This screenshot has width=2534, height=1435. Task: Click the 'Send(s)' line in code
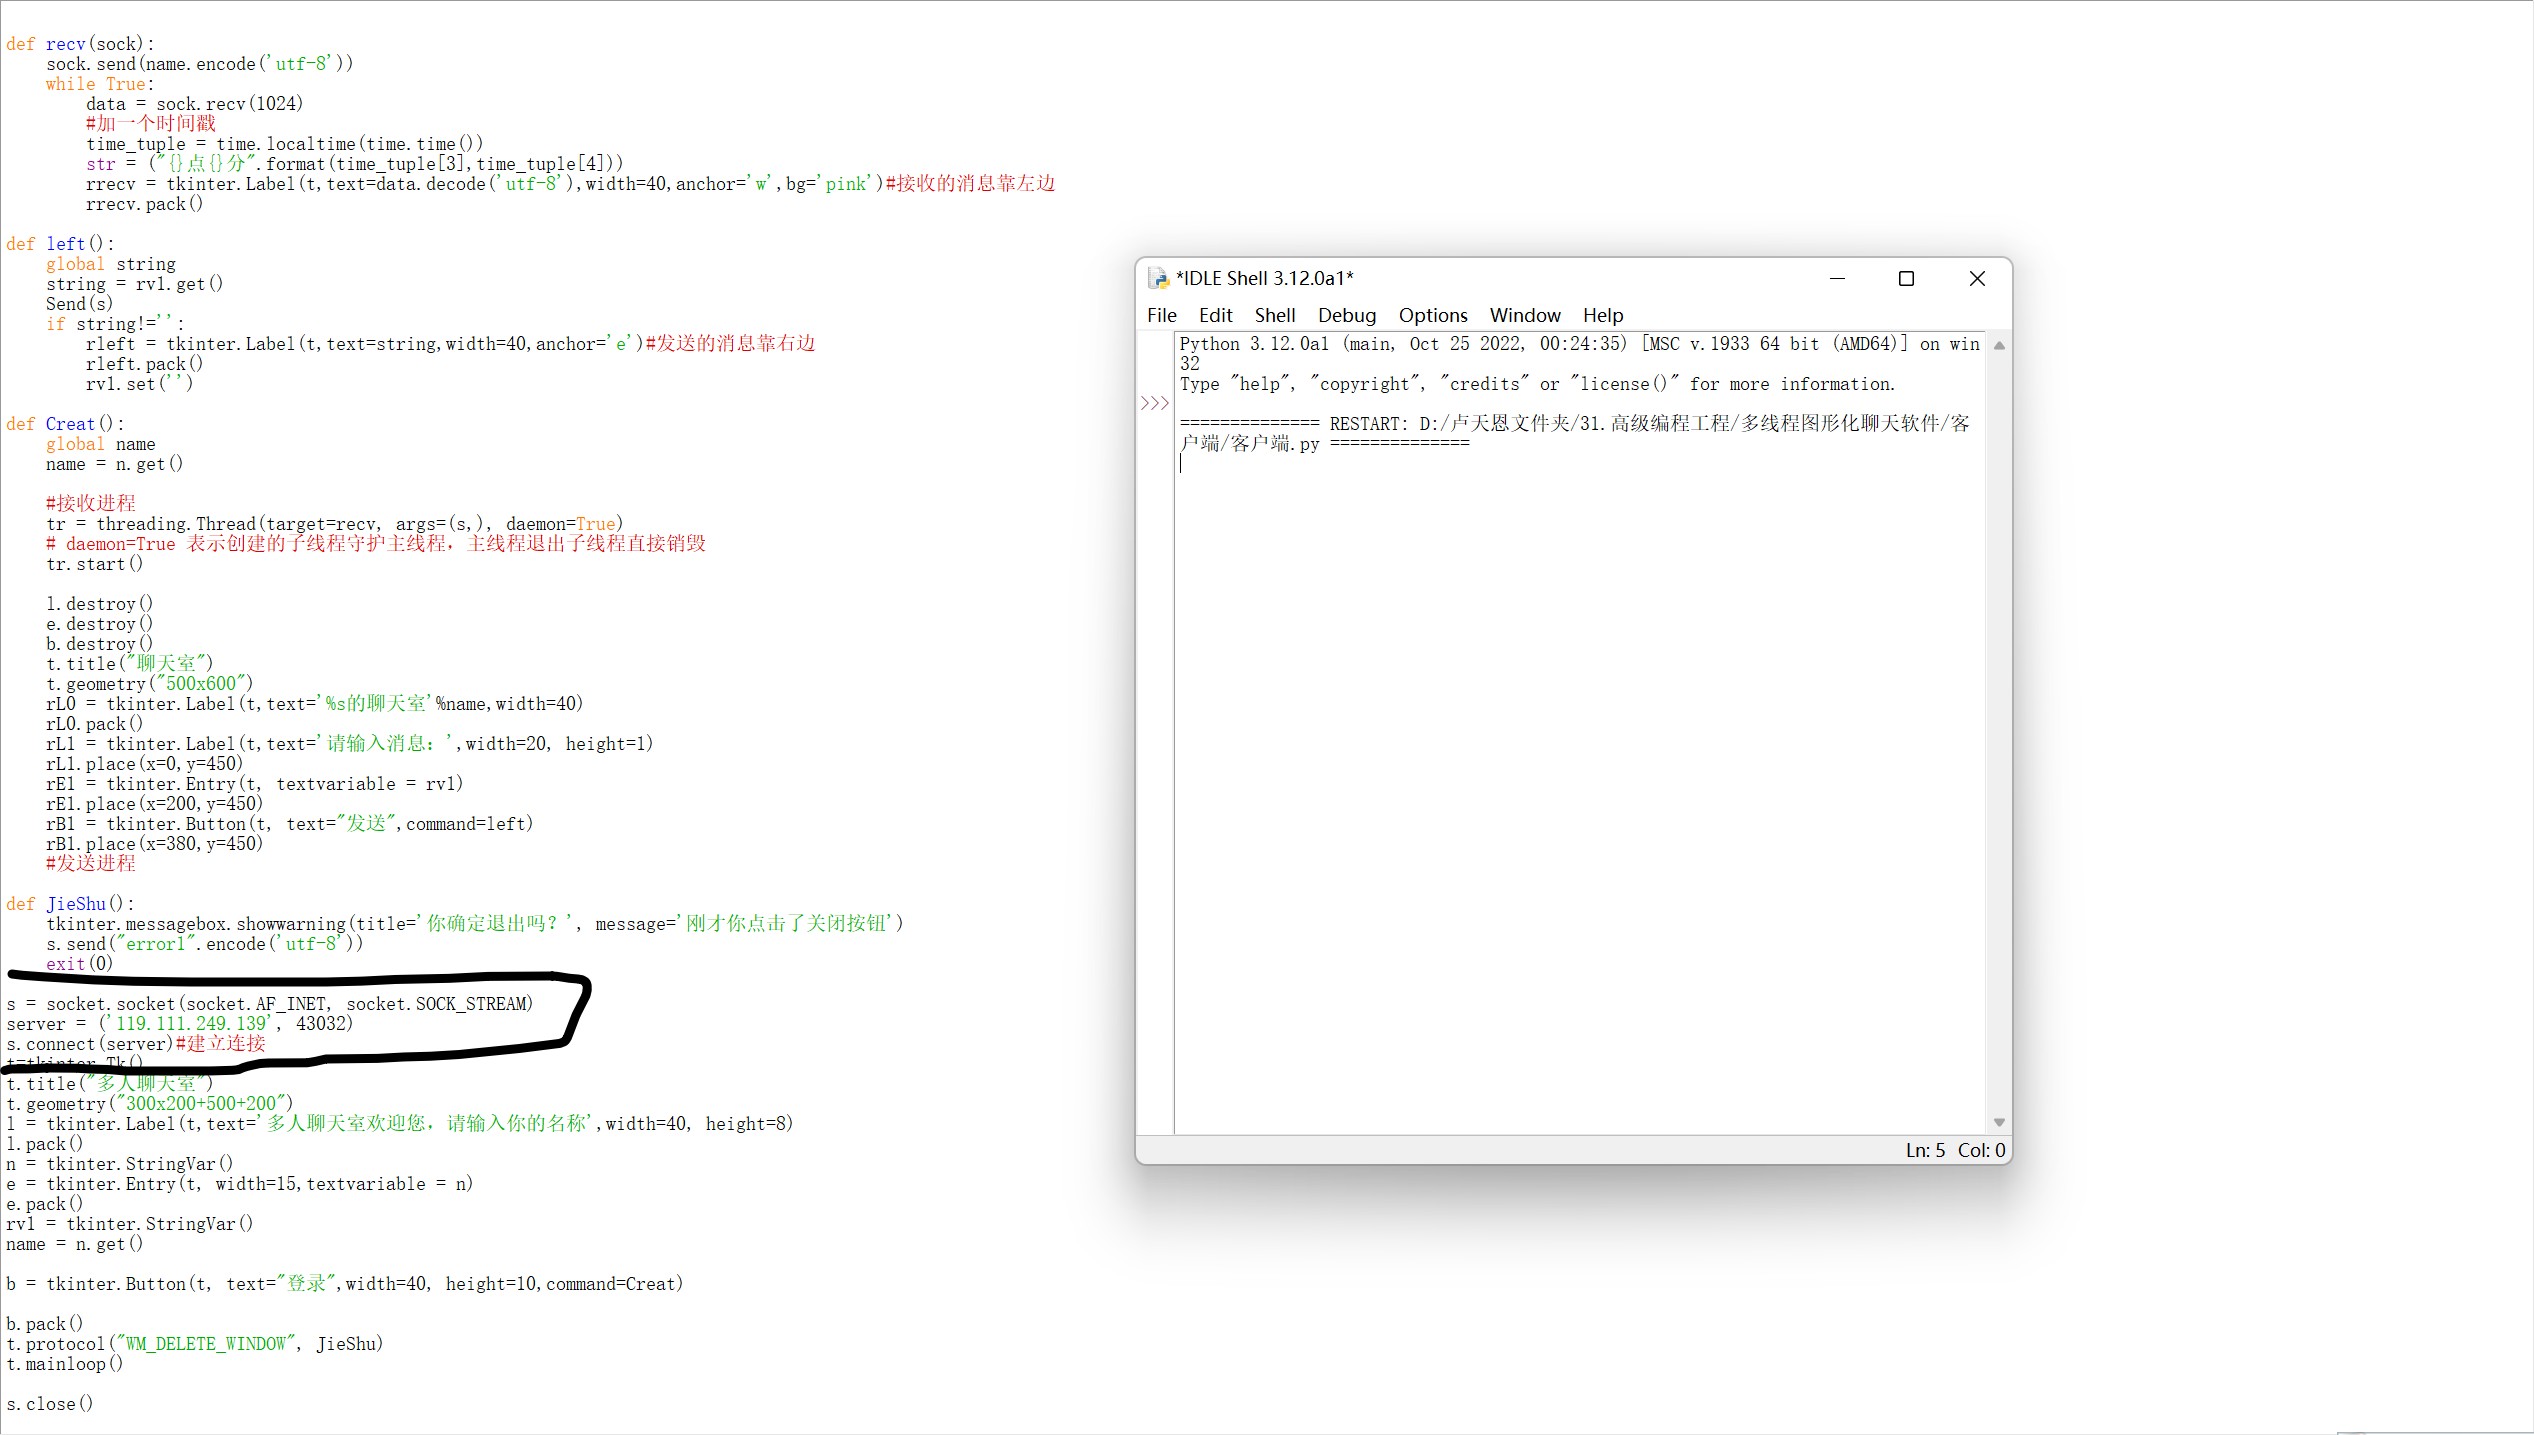click(x=79, y=304)
